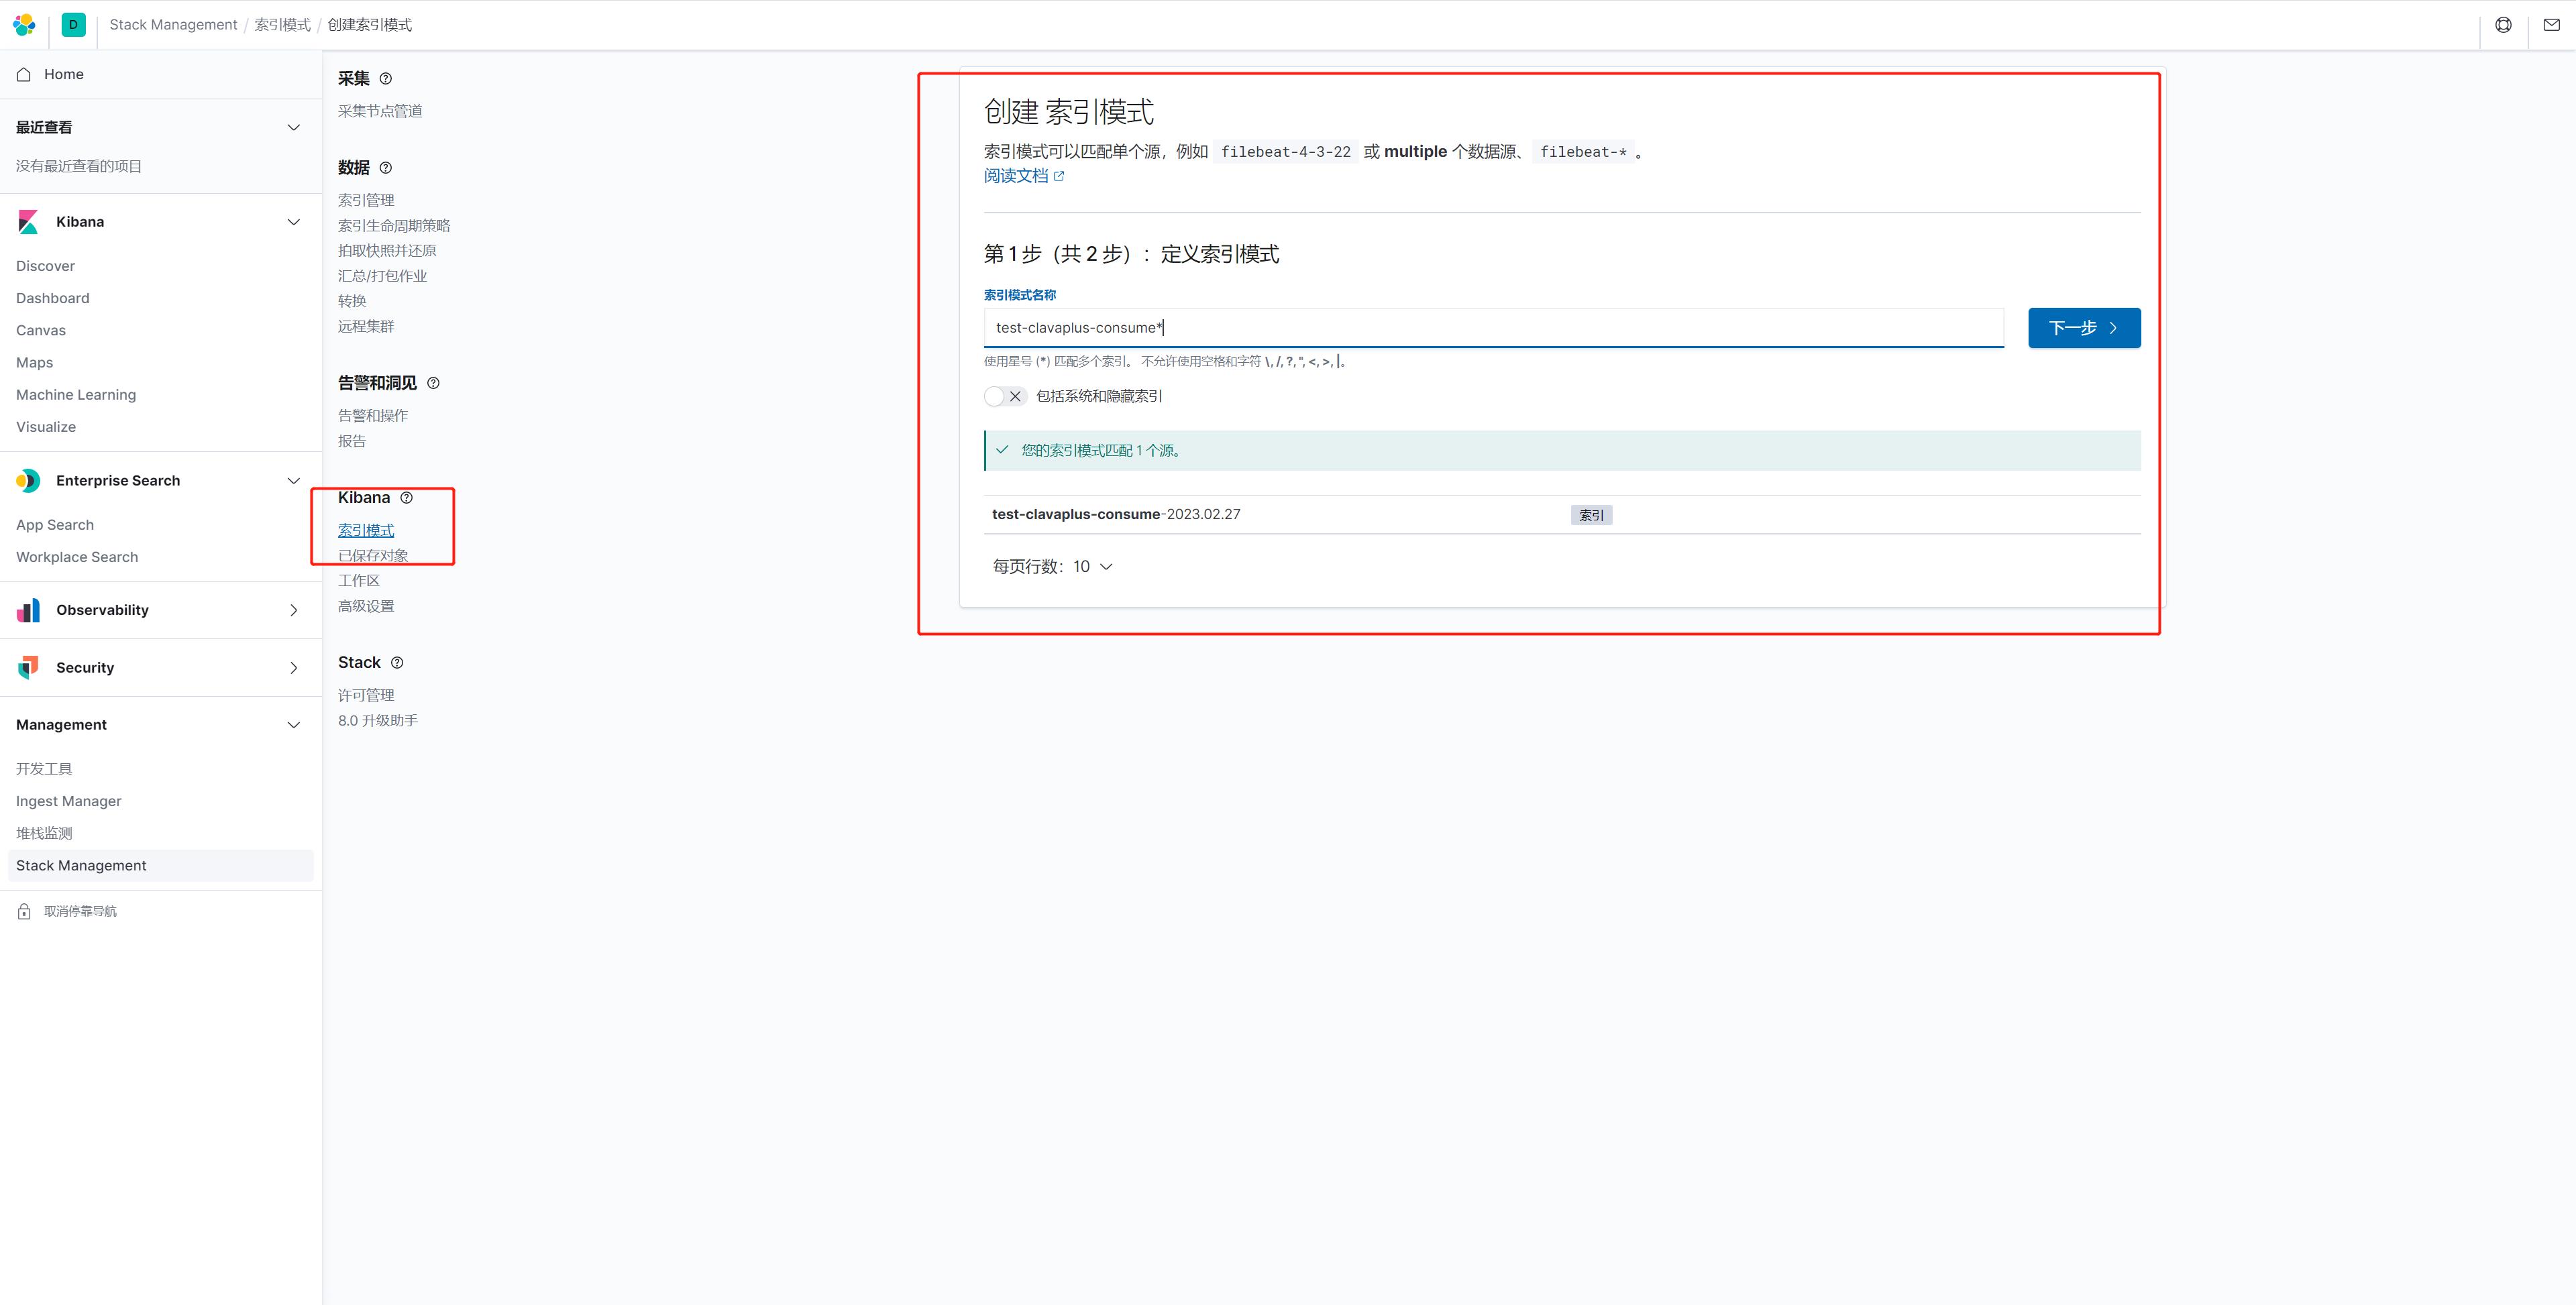Viewport: 2576px width, 1305px height.
Task: Open 汇总/打包作业
Action: (x=382, y=276)
